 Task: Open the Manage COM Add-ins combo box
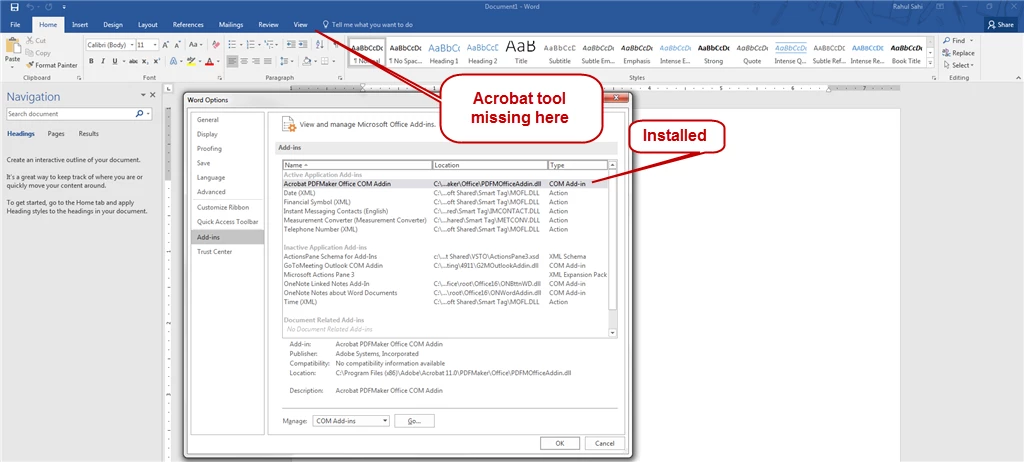351,421
